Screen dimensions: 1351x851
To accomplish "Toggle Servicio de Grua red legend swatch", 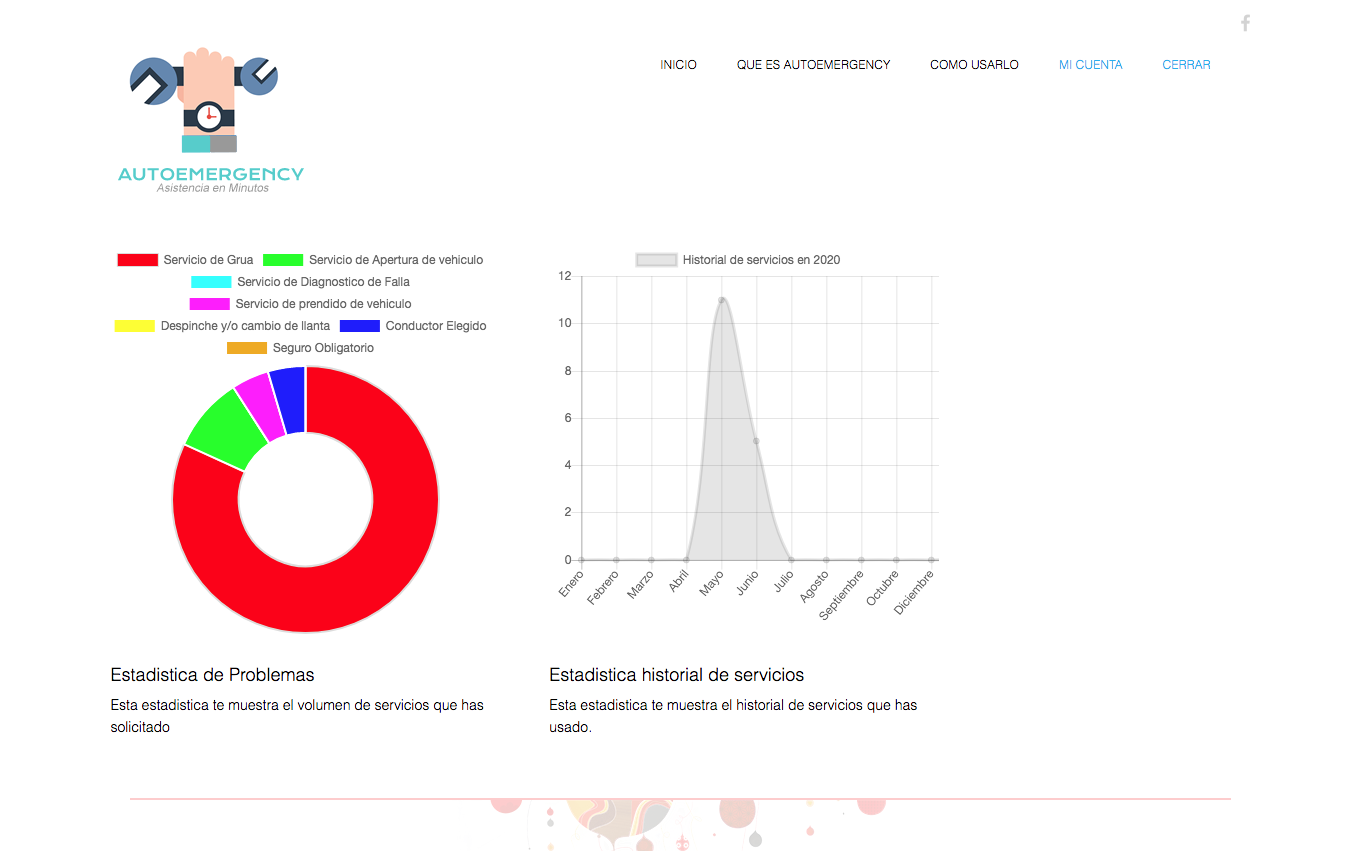I will pos(138,260).
